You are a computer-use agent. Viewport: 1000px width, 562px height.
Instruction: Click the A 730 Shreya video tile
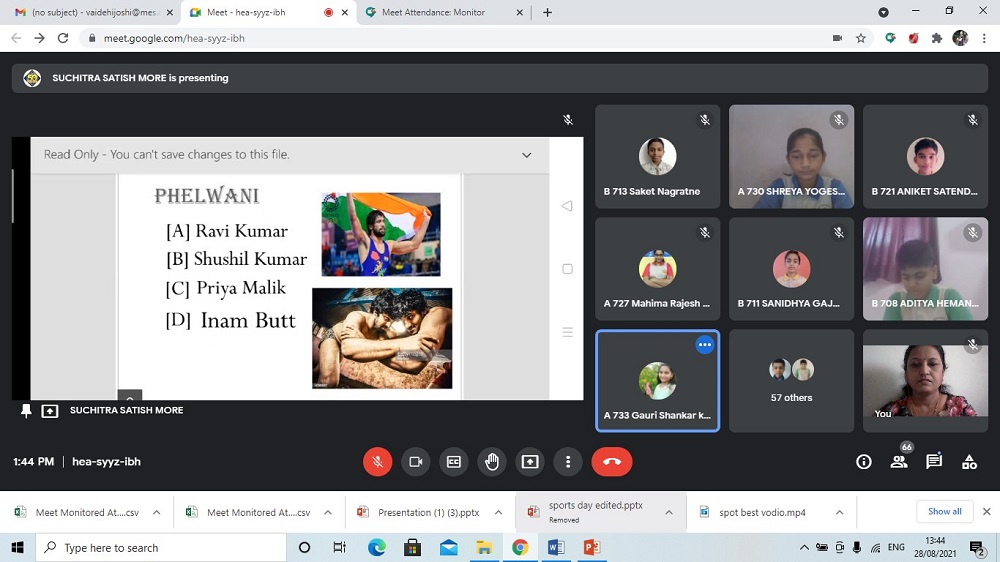coord(791,157)
